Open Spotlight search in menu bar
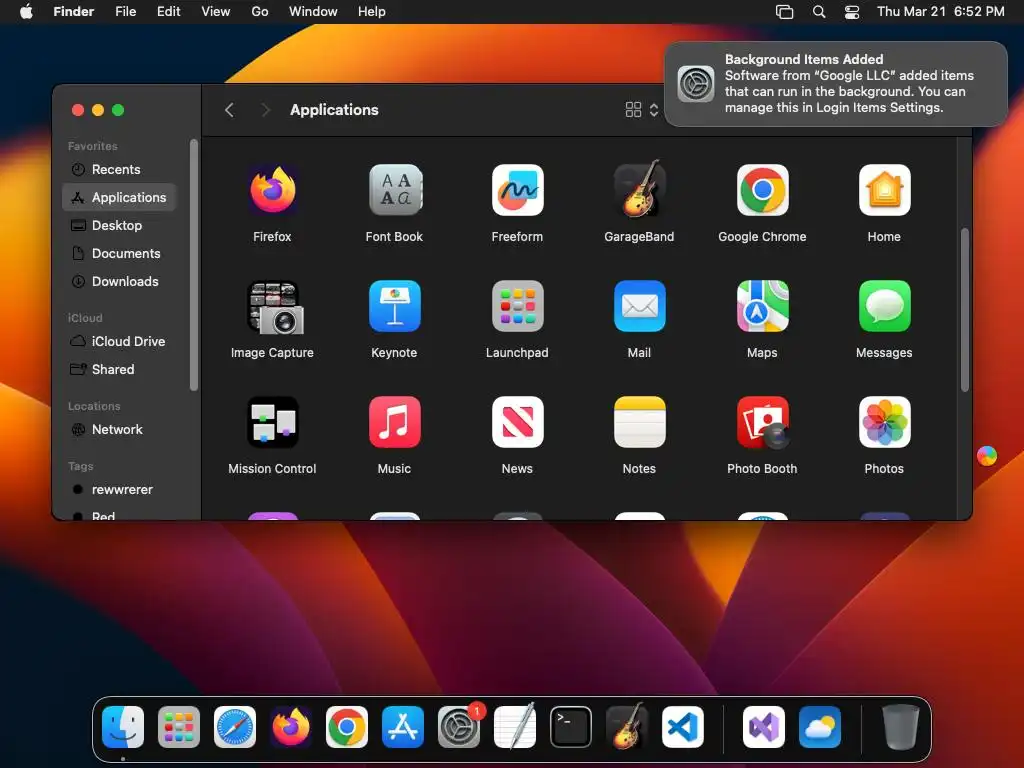1024x768 pixels. pos(819,12)
